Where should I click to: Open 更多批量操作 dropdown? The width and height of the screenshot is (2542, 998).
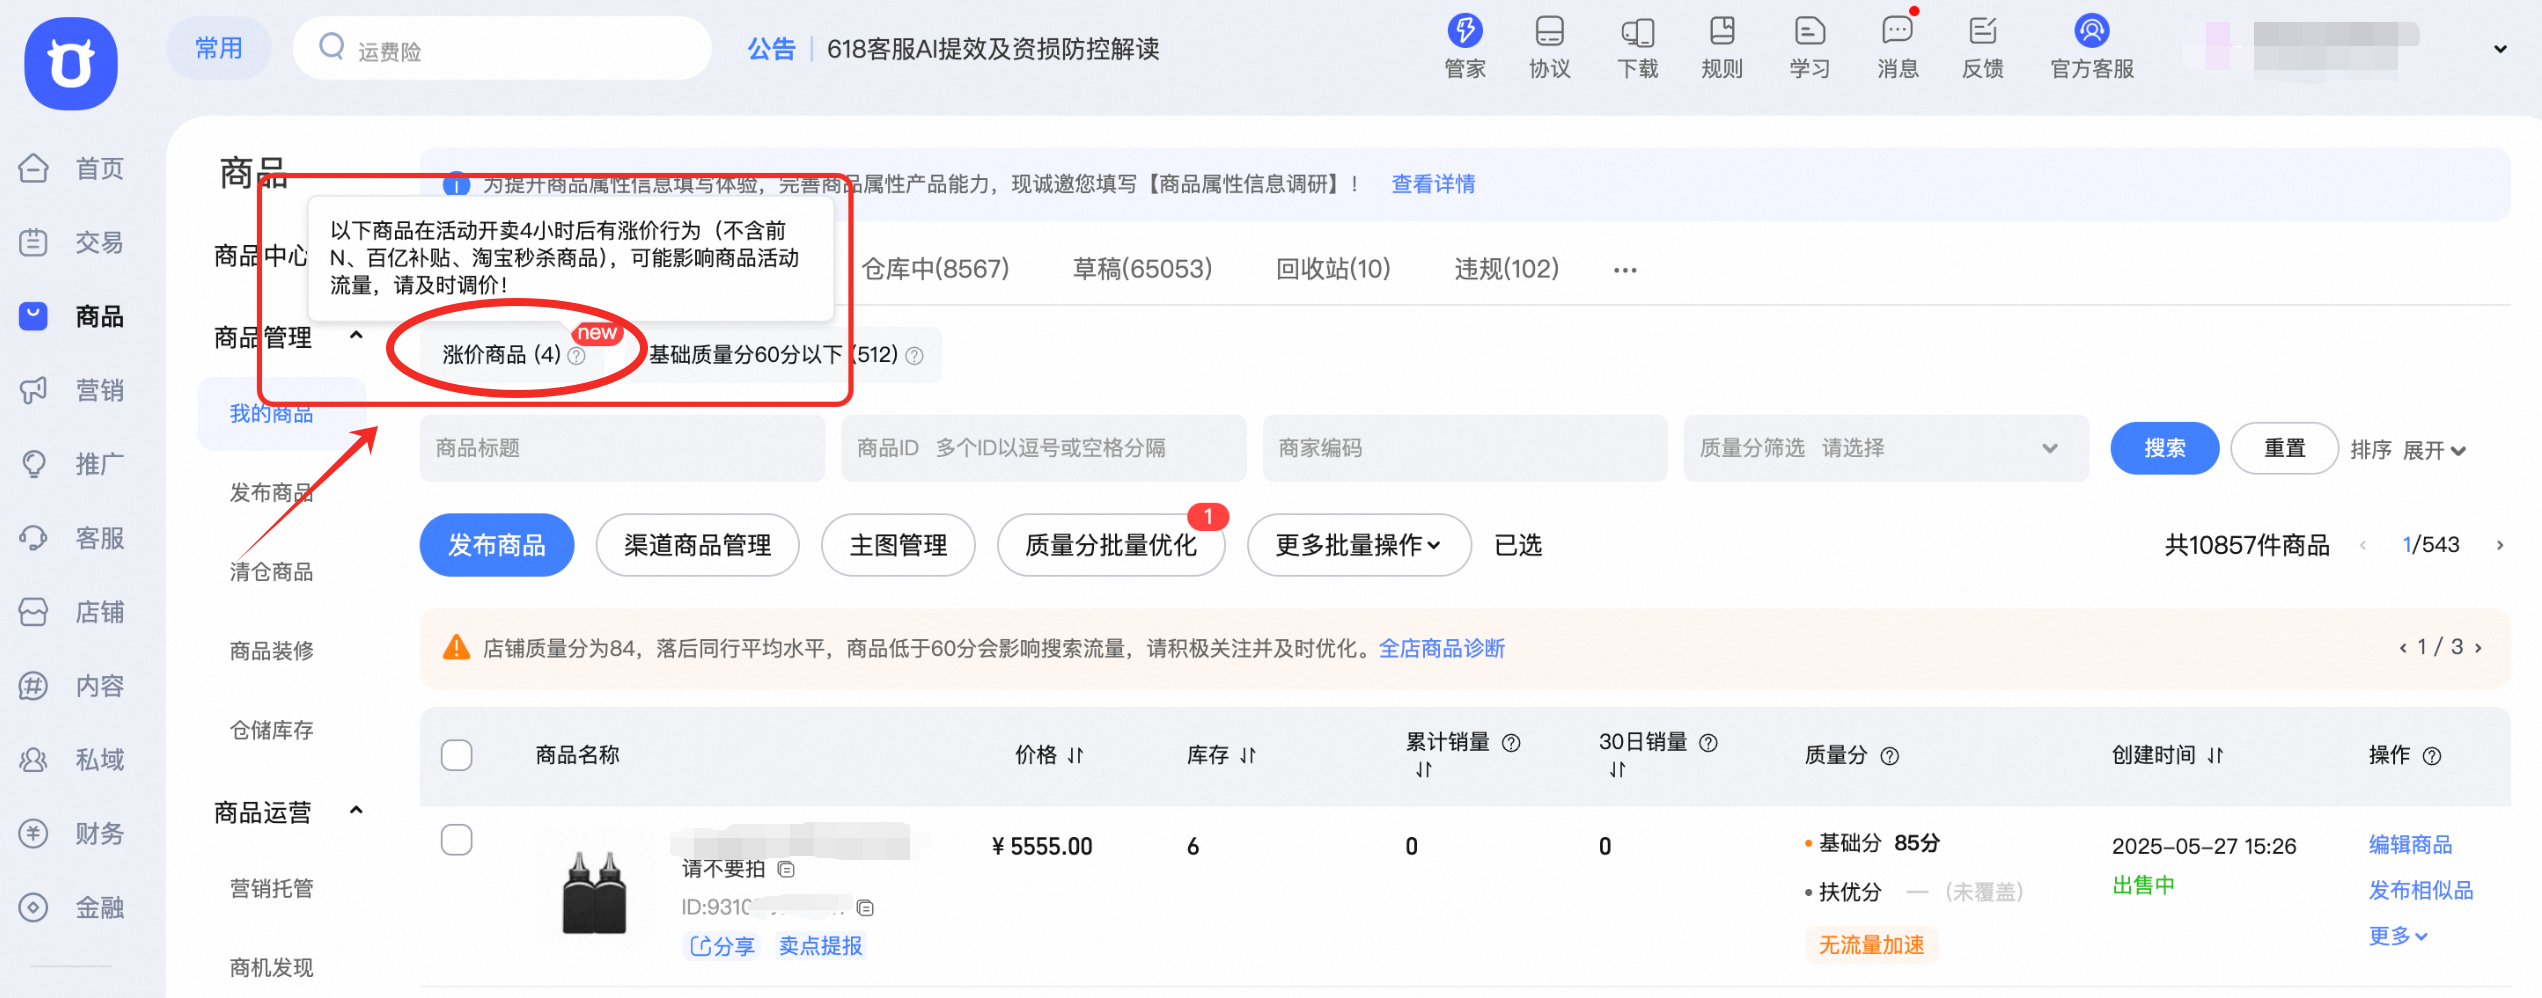(x=1359, y=545)
